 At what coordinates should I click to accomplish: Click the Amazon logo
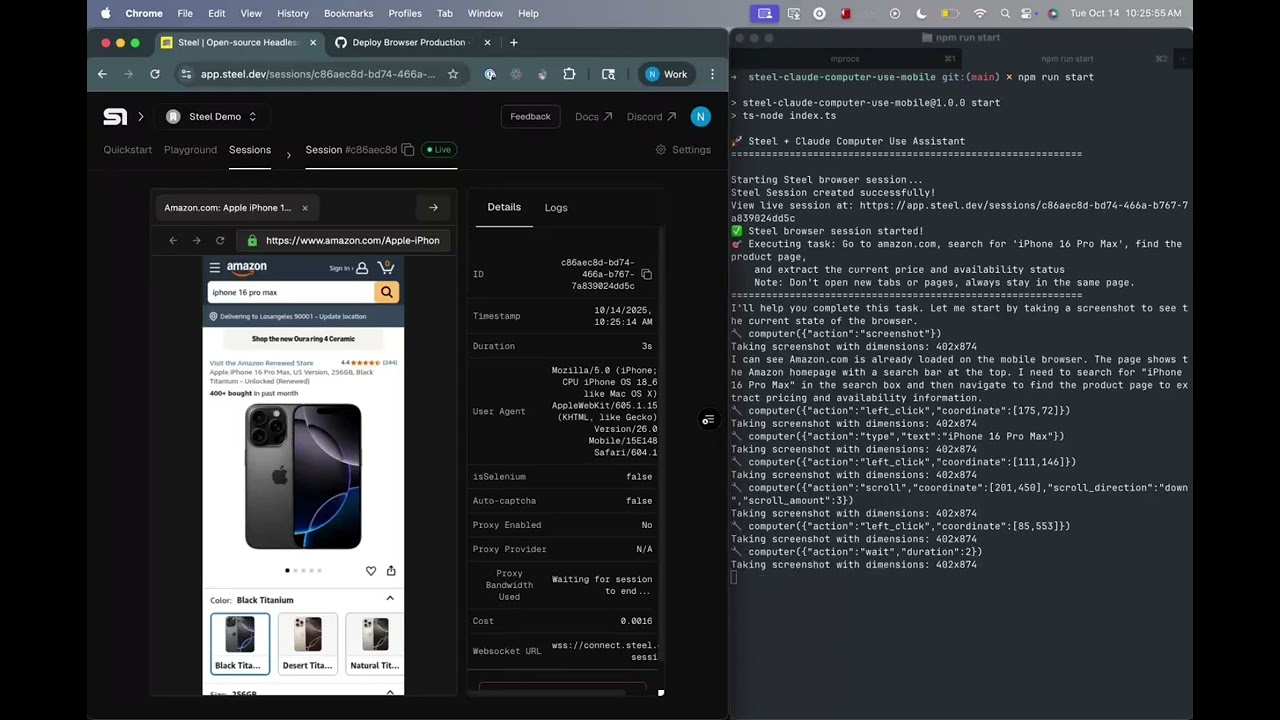pyautogui.click(x=246, y=267)
